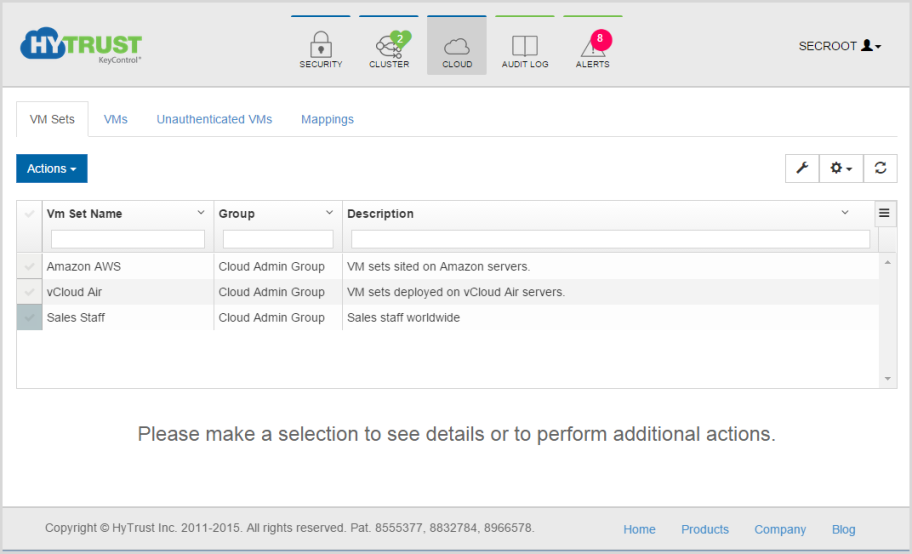Click the table scrollbar up arrow
The height and width of the screenshot is (554, 912).
tap(888, 263)
